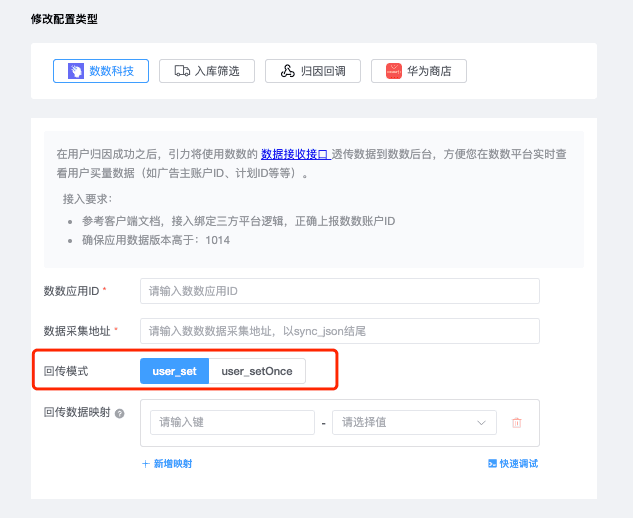This screenshot has height=518, width=633.
Task: Open 快速调试 quick debug link
Action: pos(513,463)
